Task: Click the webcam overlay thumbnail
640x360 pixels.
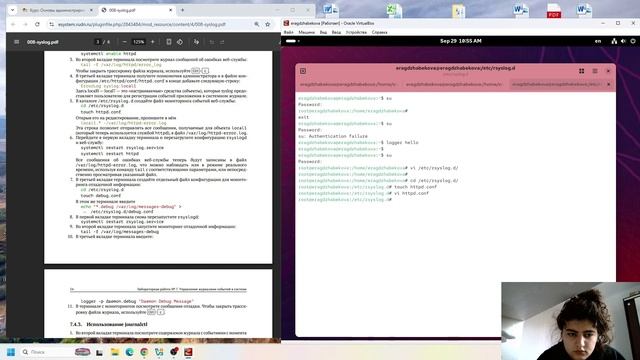Action: click(571, 321)
